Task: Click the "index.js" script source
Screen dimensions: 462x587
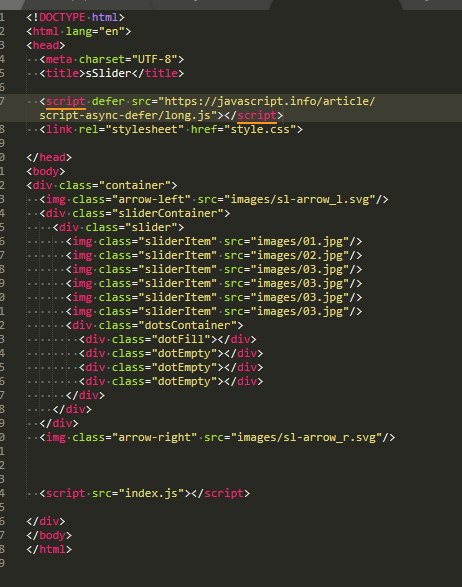Action: pyautogui.click(x=152, y=493)
